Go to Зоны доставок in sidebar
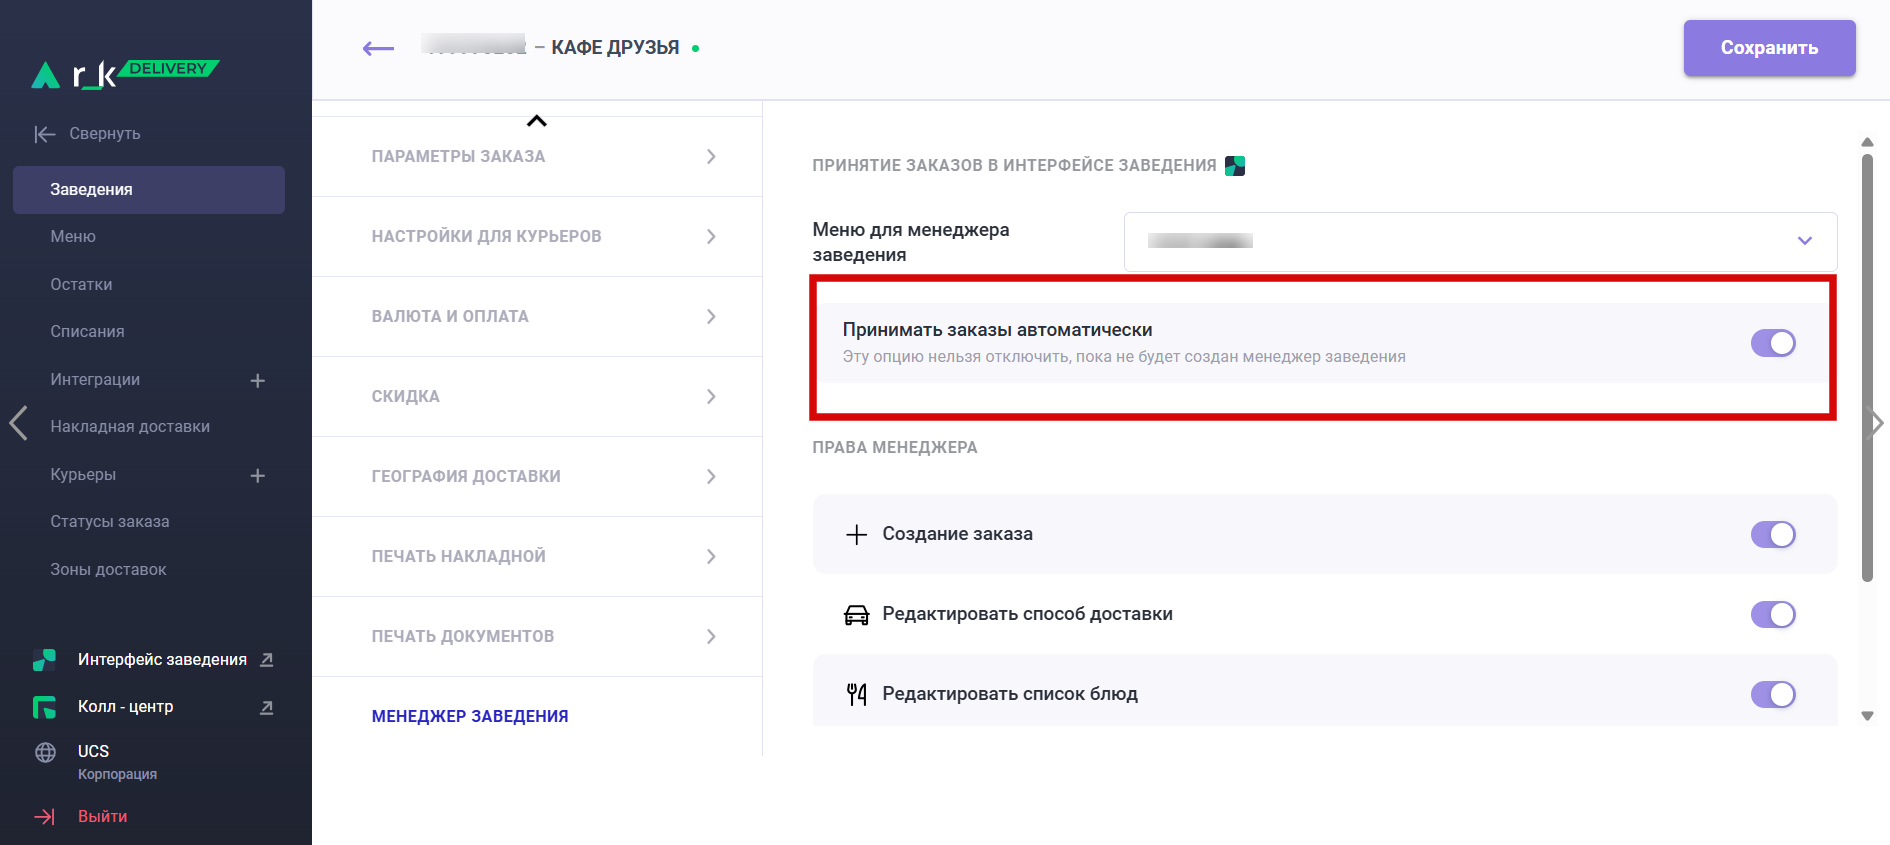 click(x=108, y=570)
